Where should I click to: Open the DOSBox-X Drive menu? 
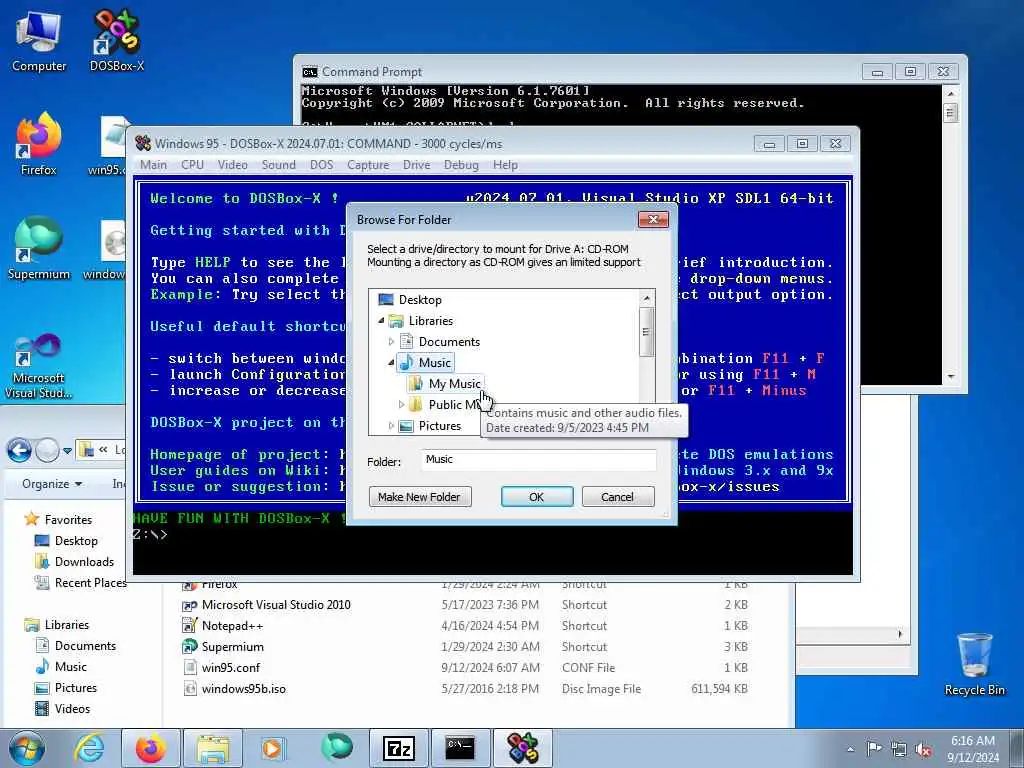coord(417,165)
